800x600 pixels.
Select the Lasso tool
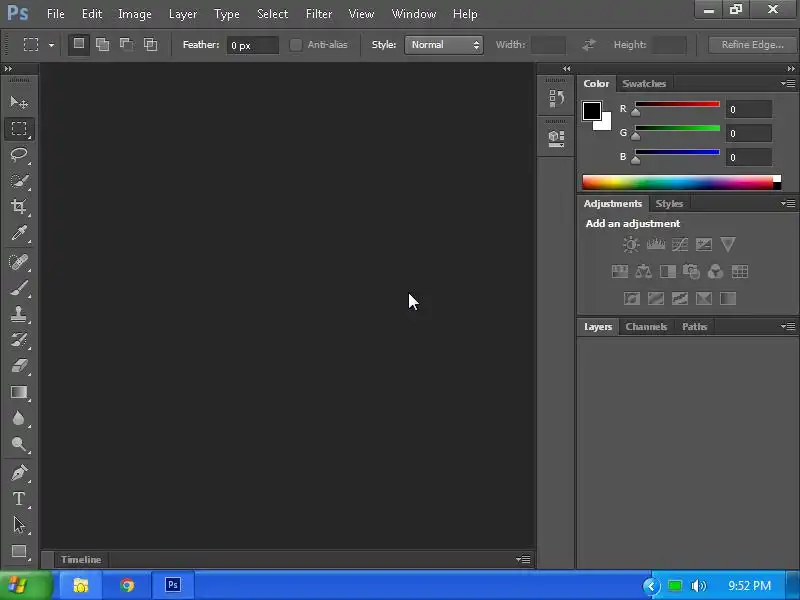(x=19, y=155)
